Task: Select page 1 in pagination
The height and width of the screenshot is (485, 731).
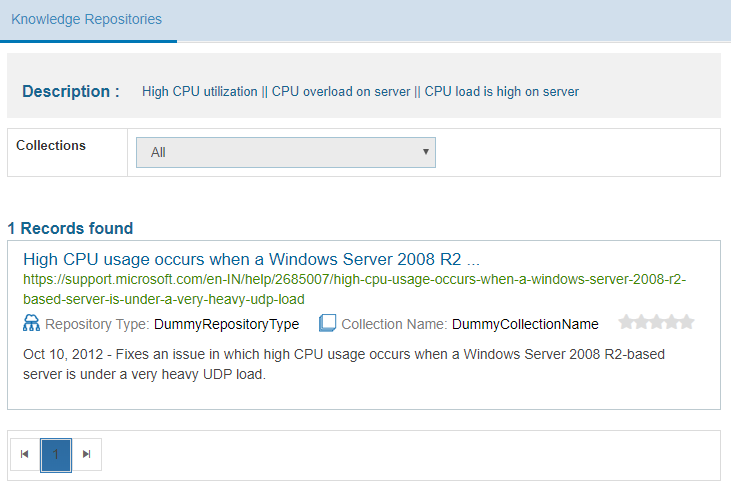Action: point(56,454)
